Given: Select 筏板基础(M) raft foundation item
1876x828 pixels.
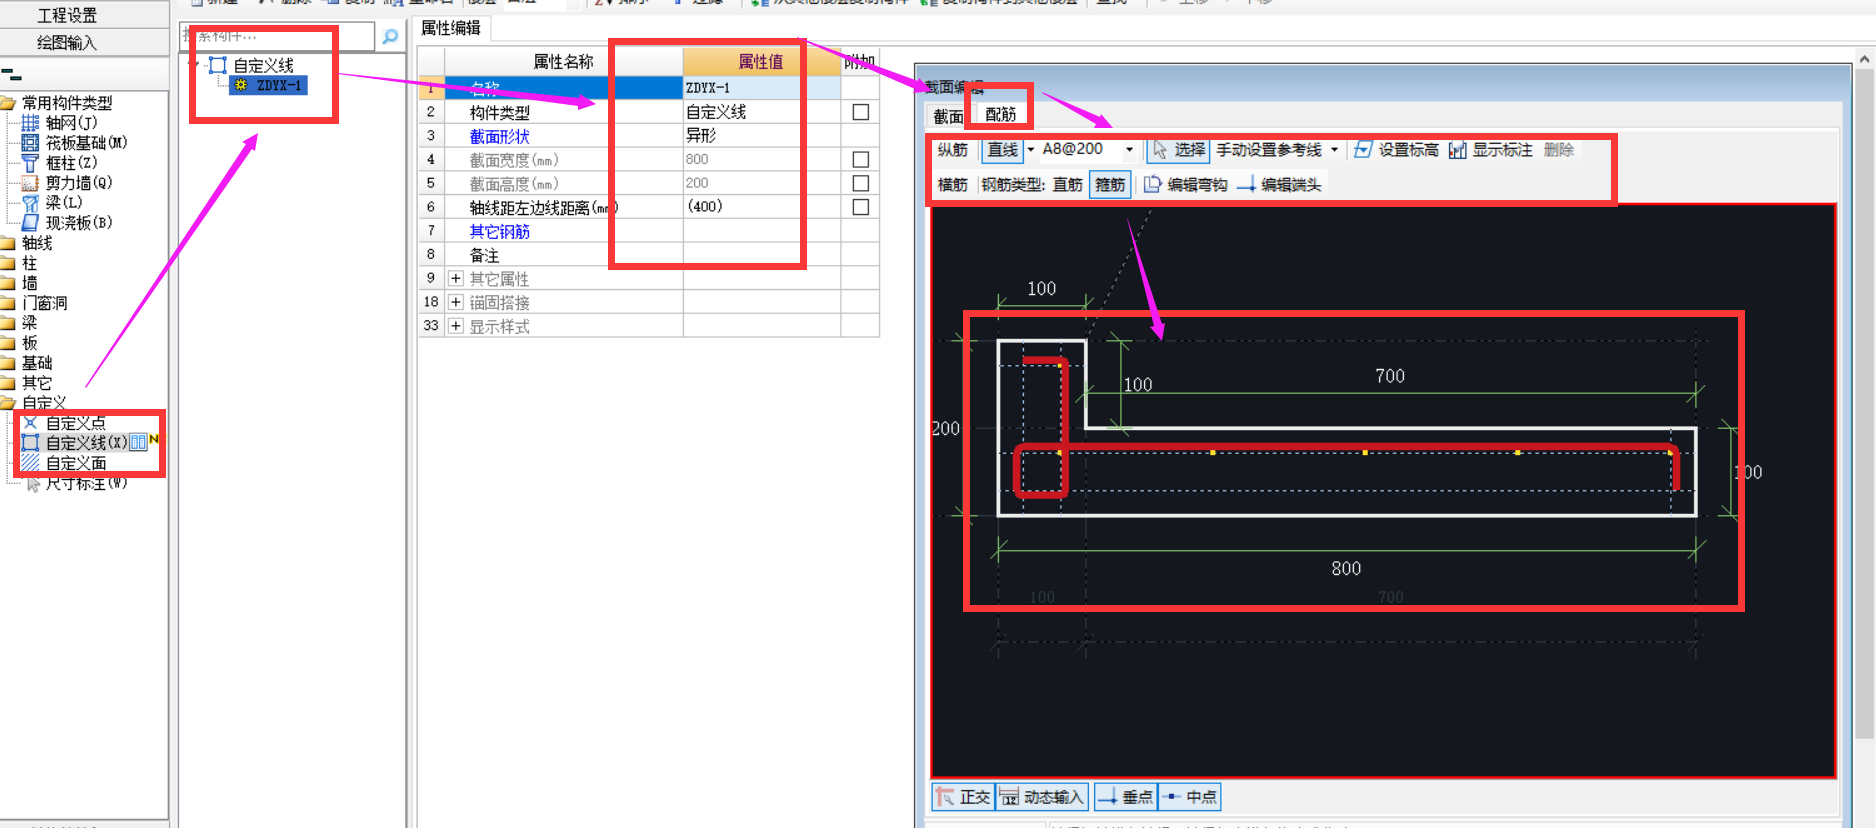Looking at the screenshot, I should pos(75,143).
